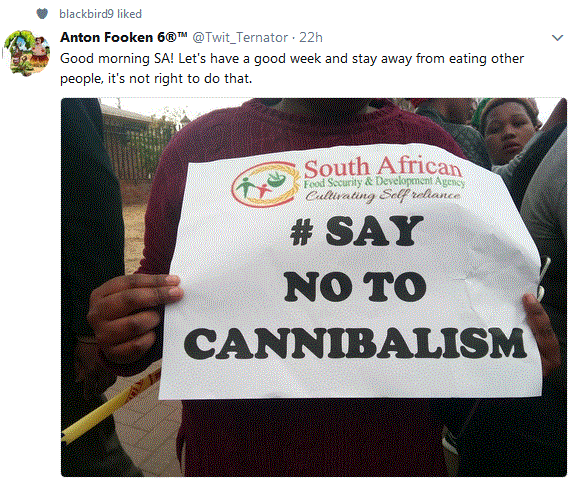Click 'Food Security & Development Agency' text
Image resolution: width=574 pixels, height=484 pixels.
pyautogui.click(x=384, y=182)
